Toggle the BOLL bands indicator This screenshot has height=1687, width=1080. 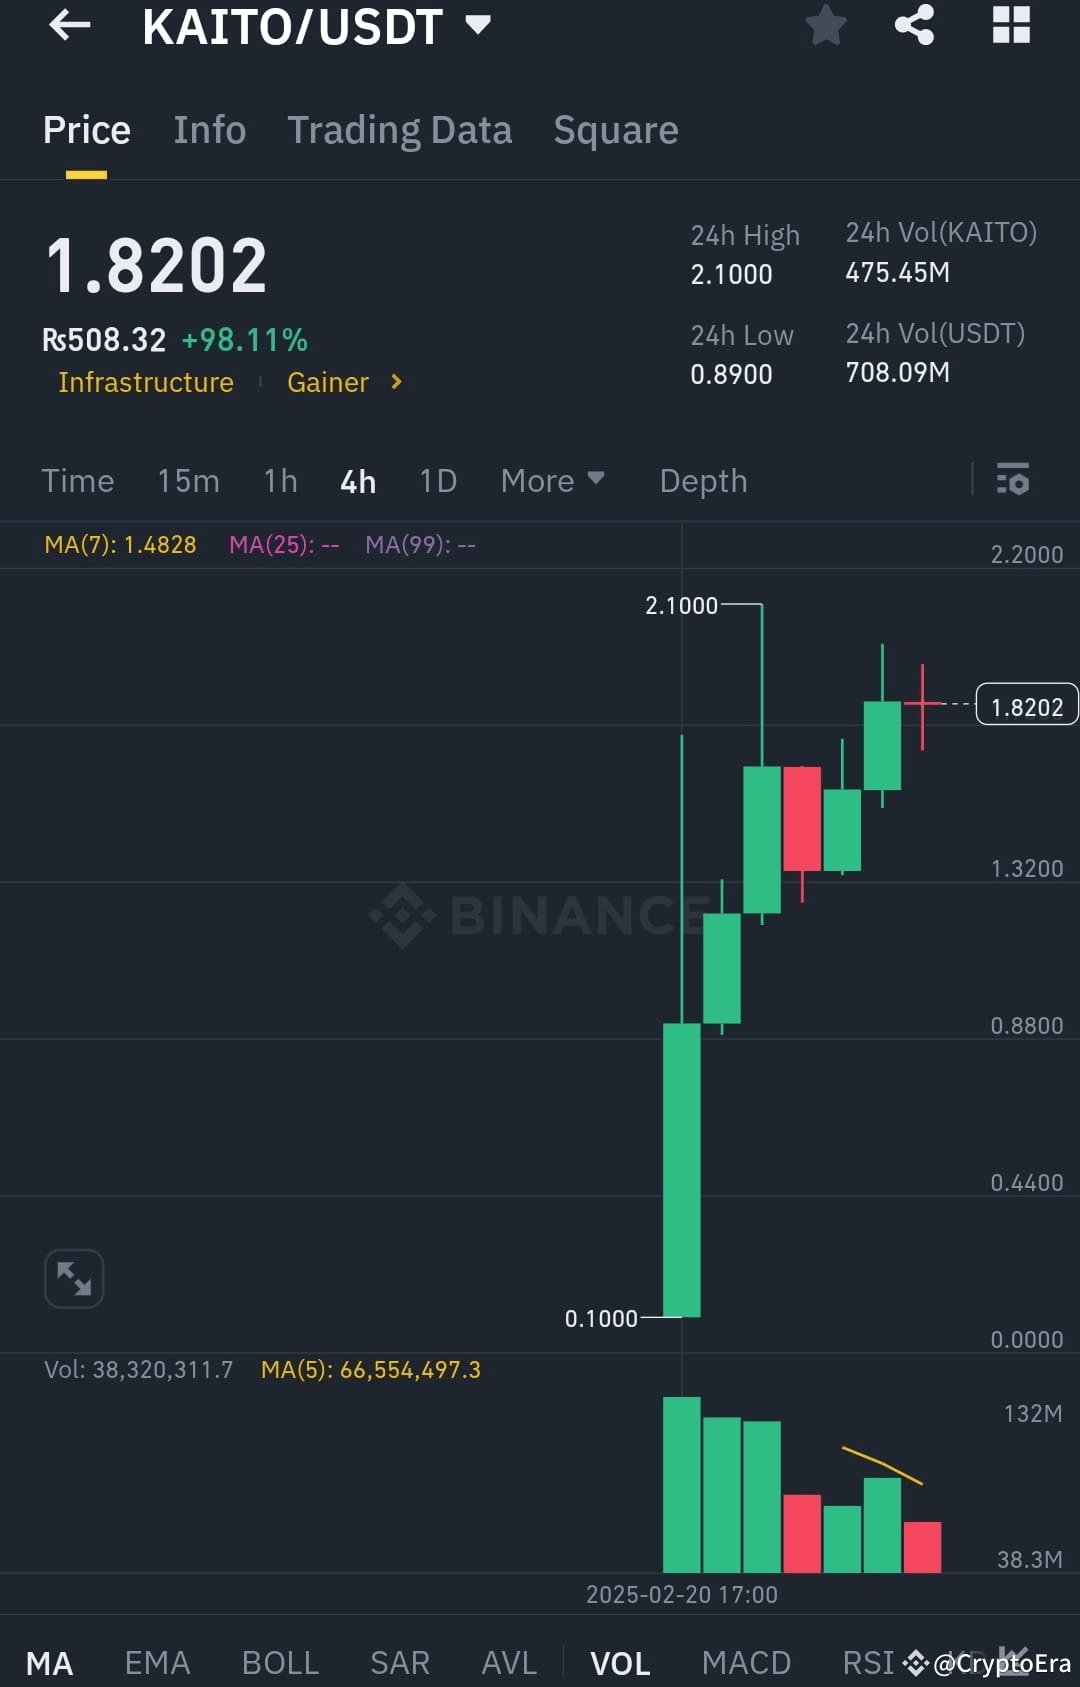tap(280, 1661)
